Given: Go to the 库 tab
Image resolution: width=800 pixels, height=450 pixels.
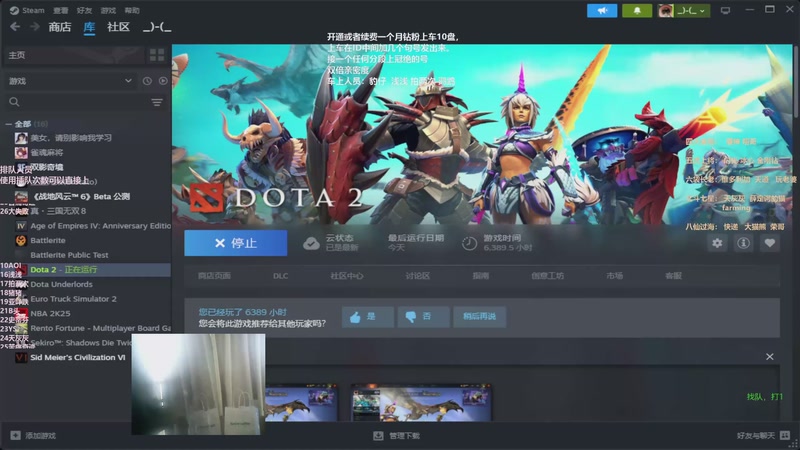Looking at the screenshot, I should tap(89, 27).
